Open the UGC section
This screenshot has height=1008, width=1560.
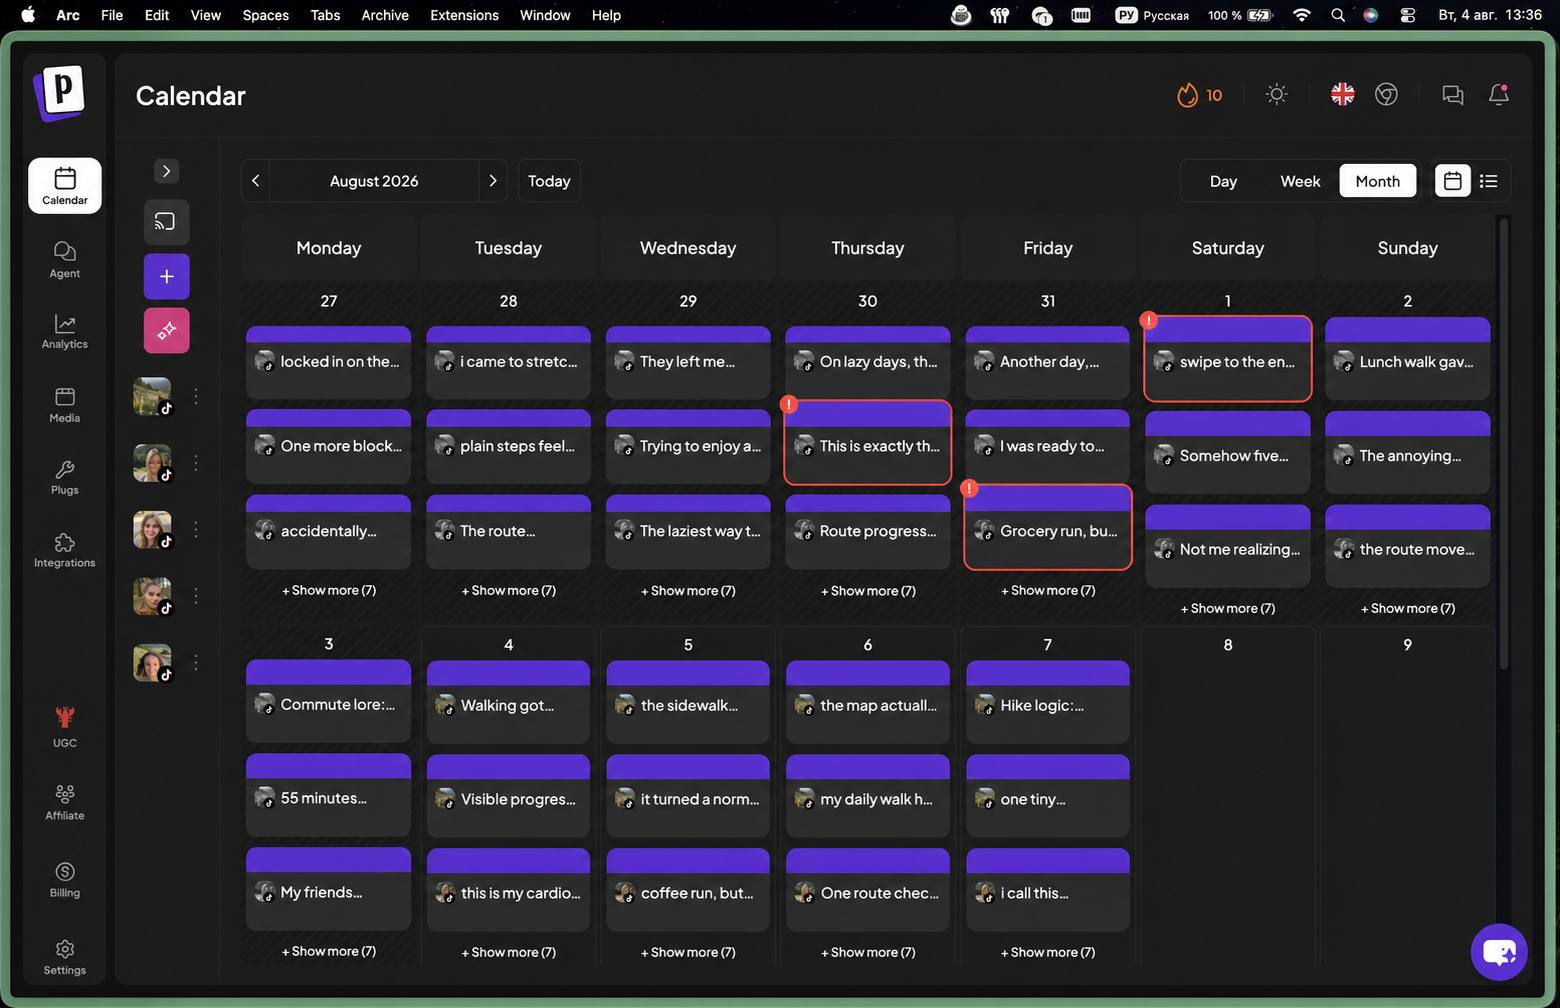pos(64,727)
